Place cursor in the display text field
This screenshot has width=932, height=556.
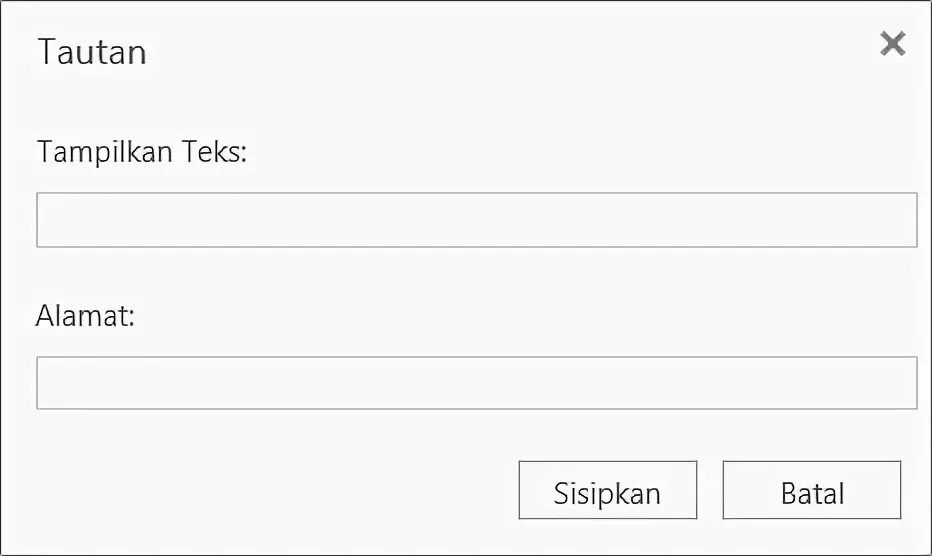pyautogui.click(x=476, y=220)
